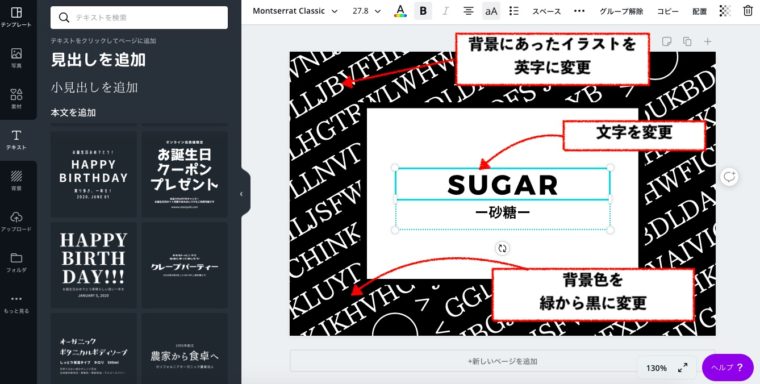Select the グレープパーティー text template

click(x=185, y=265)
